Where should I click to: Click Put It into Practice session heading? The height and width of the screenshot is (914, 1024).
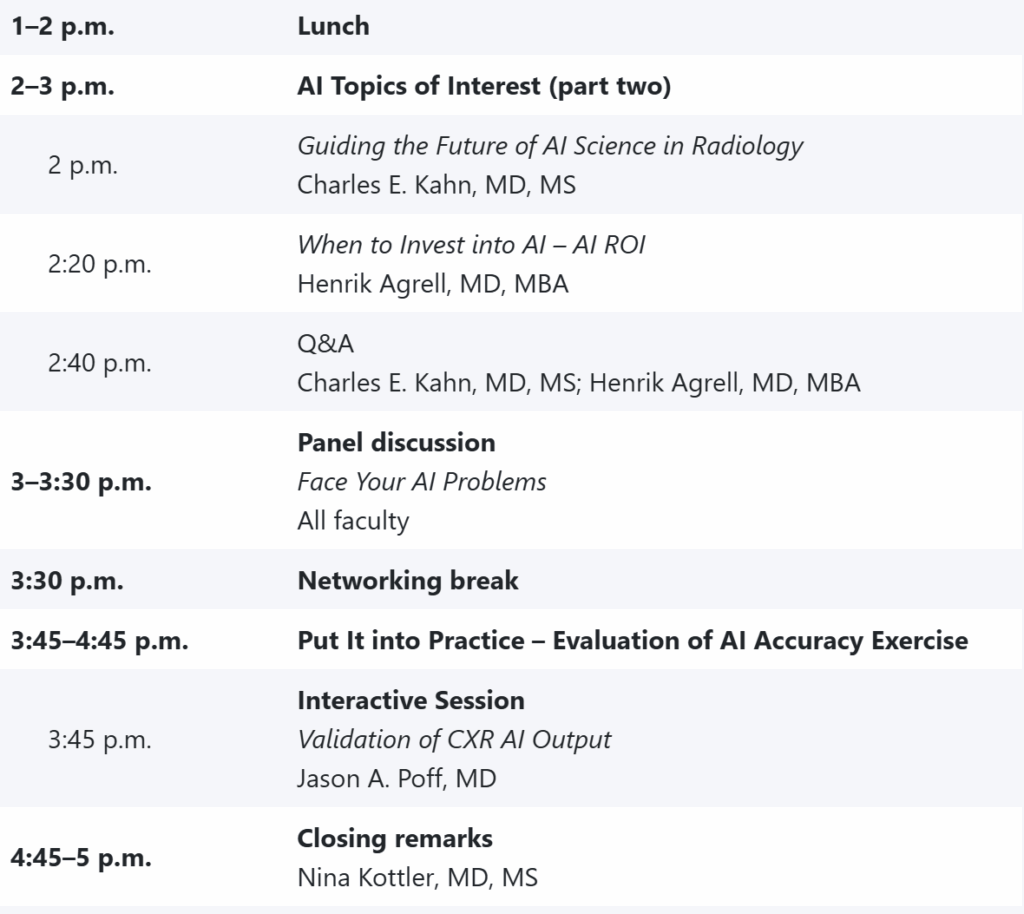click(632, 640)
